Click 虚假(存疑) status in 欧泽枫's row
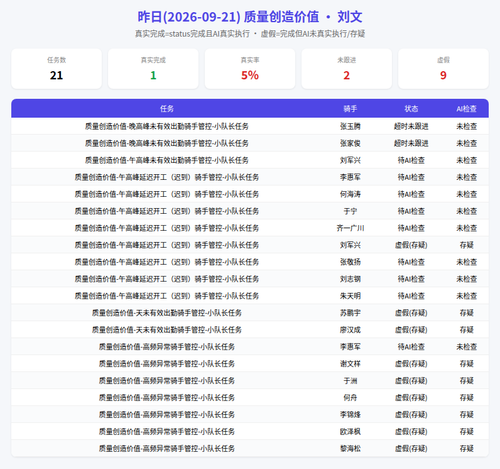 (411, 432)
